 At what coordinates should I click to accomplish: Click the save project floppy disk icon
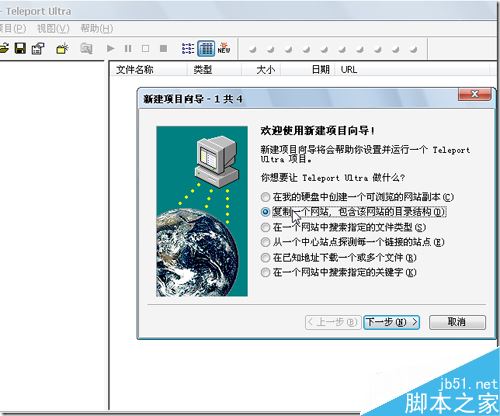pos(20,49)
